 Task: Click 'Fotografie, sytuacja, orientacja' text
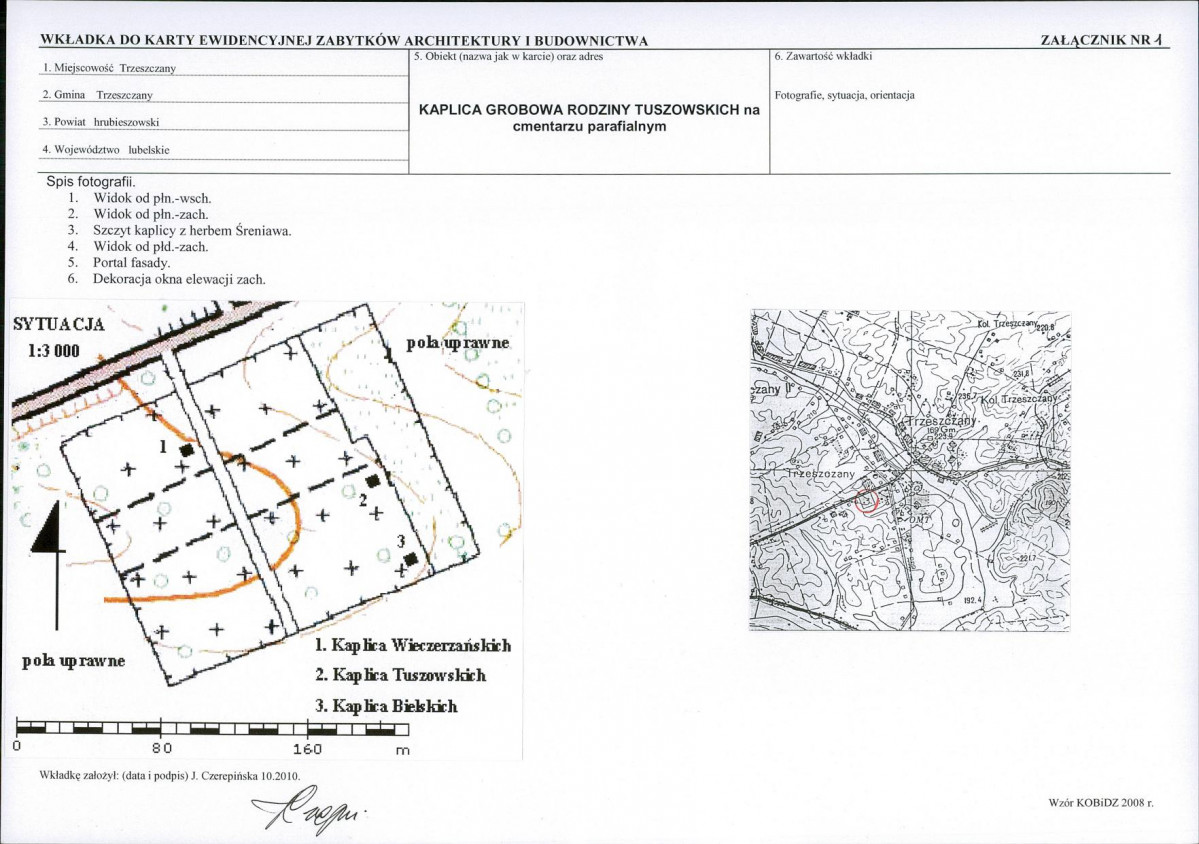[x=844, y=96]
